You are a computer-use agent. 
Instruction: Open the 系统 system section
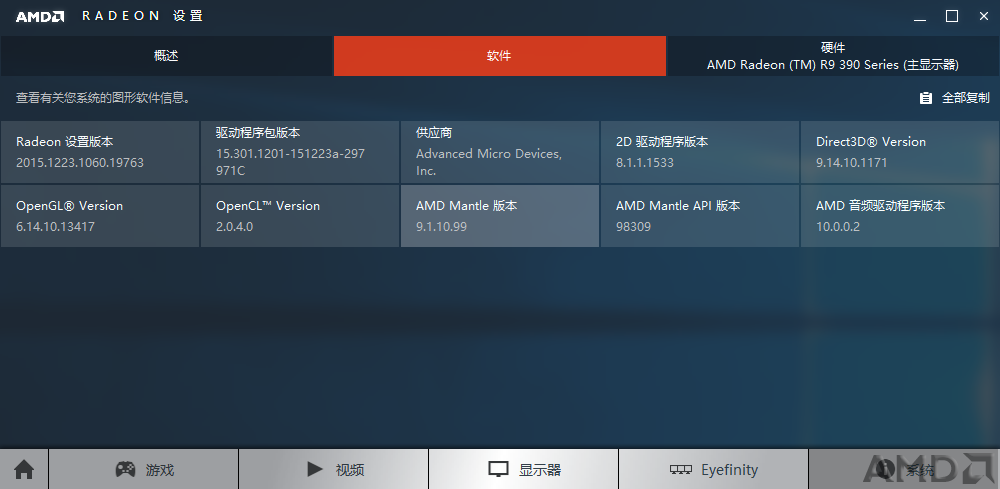click(x=904, y=470)
